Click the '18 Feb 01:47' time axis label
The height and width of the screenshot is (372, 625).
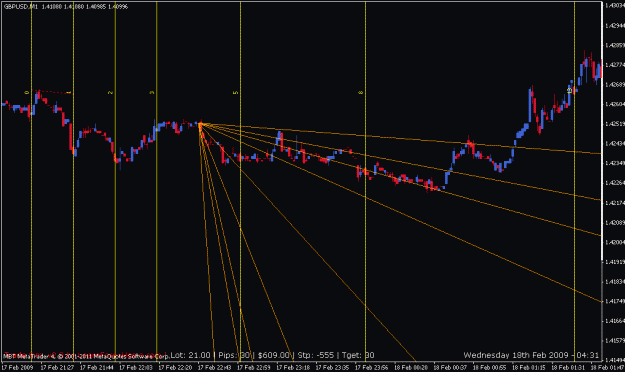[607, 367]
